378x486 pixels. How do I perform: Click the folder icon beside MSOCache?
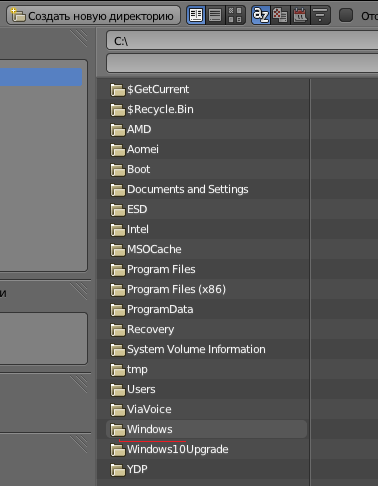(118, 250)
